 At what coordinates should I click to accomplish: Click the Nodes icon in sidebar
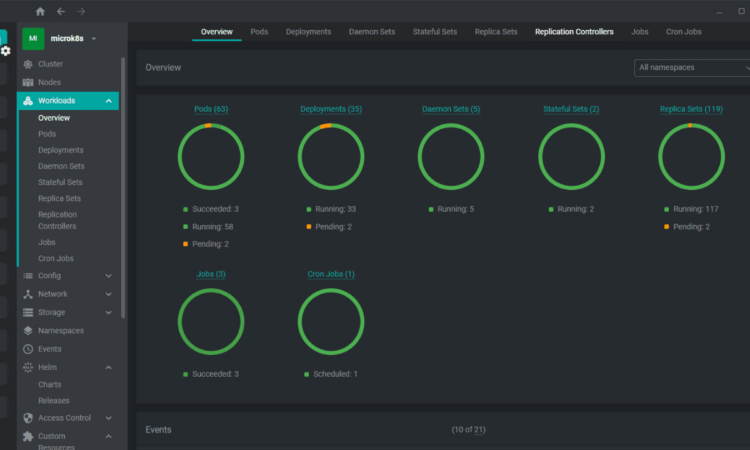28,82
